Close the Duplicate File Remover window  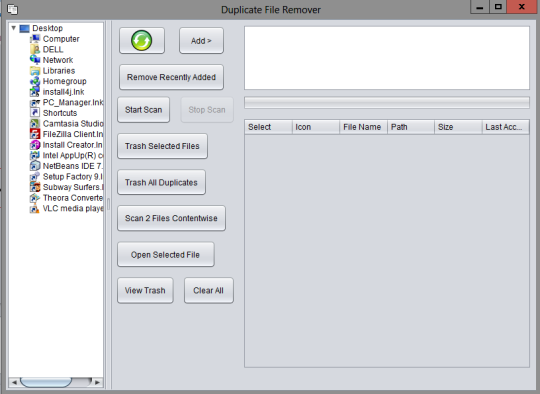point(522,7)
